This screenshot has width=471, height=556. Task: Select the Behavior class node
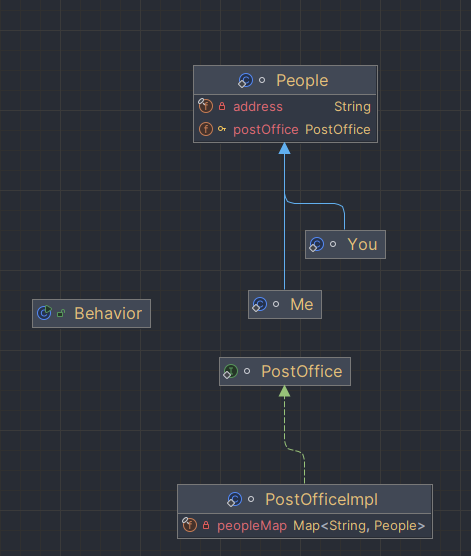pyautogui.click(x=92, y=313)
